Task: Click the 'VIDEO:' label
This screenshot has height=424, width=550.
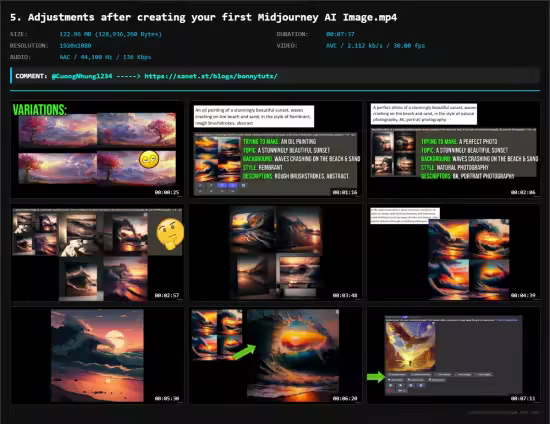Action: 287,46
